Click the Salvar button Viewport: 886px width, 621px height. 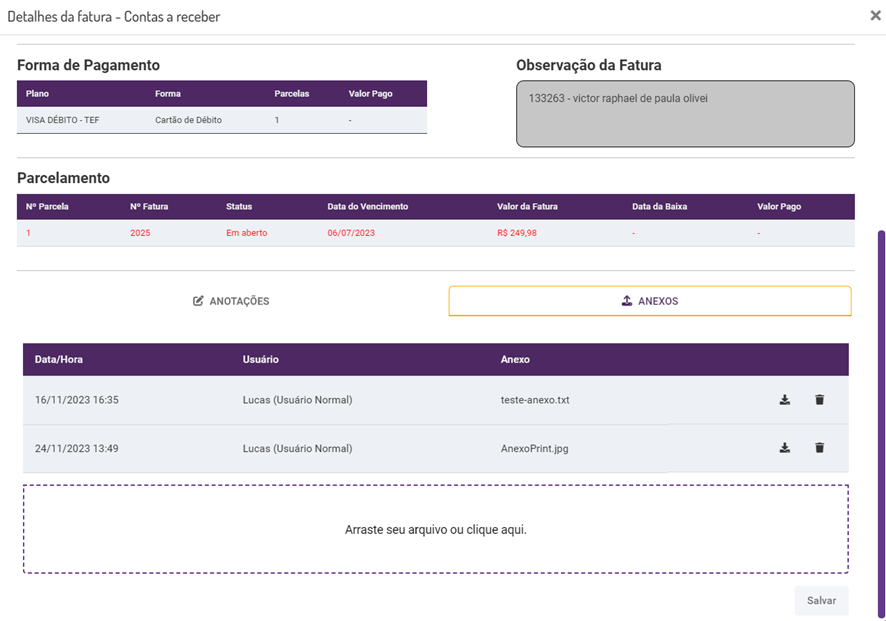pos(821,600)
